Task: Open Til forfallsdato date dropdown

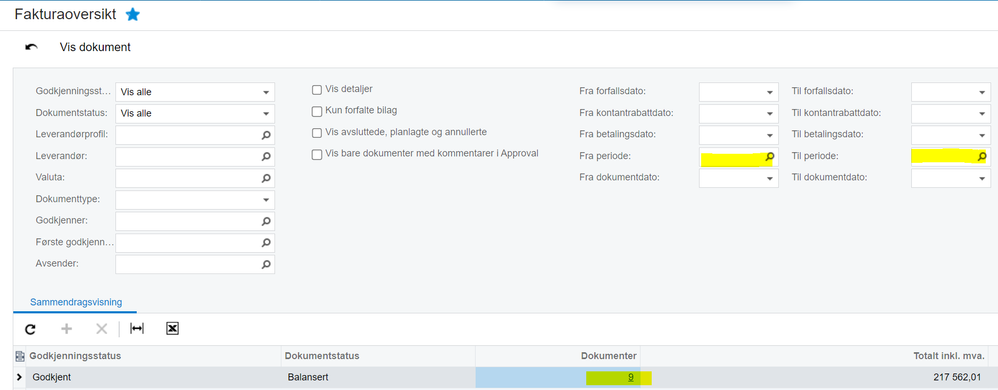Action: click(982, 92)
